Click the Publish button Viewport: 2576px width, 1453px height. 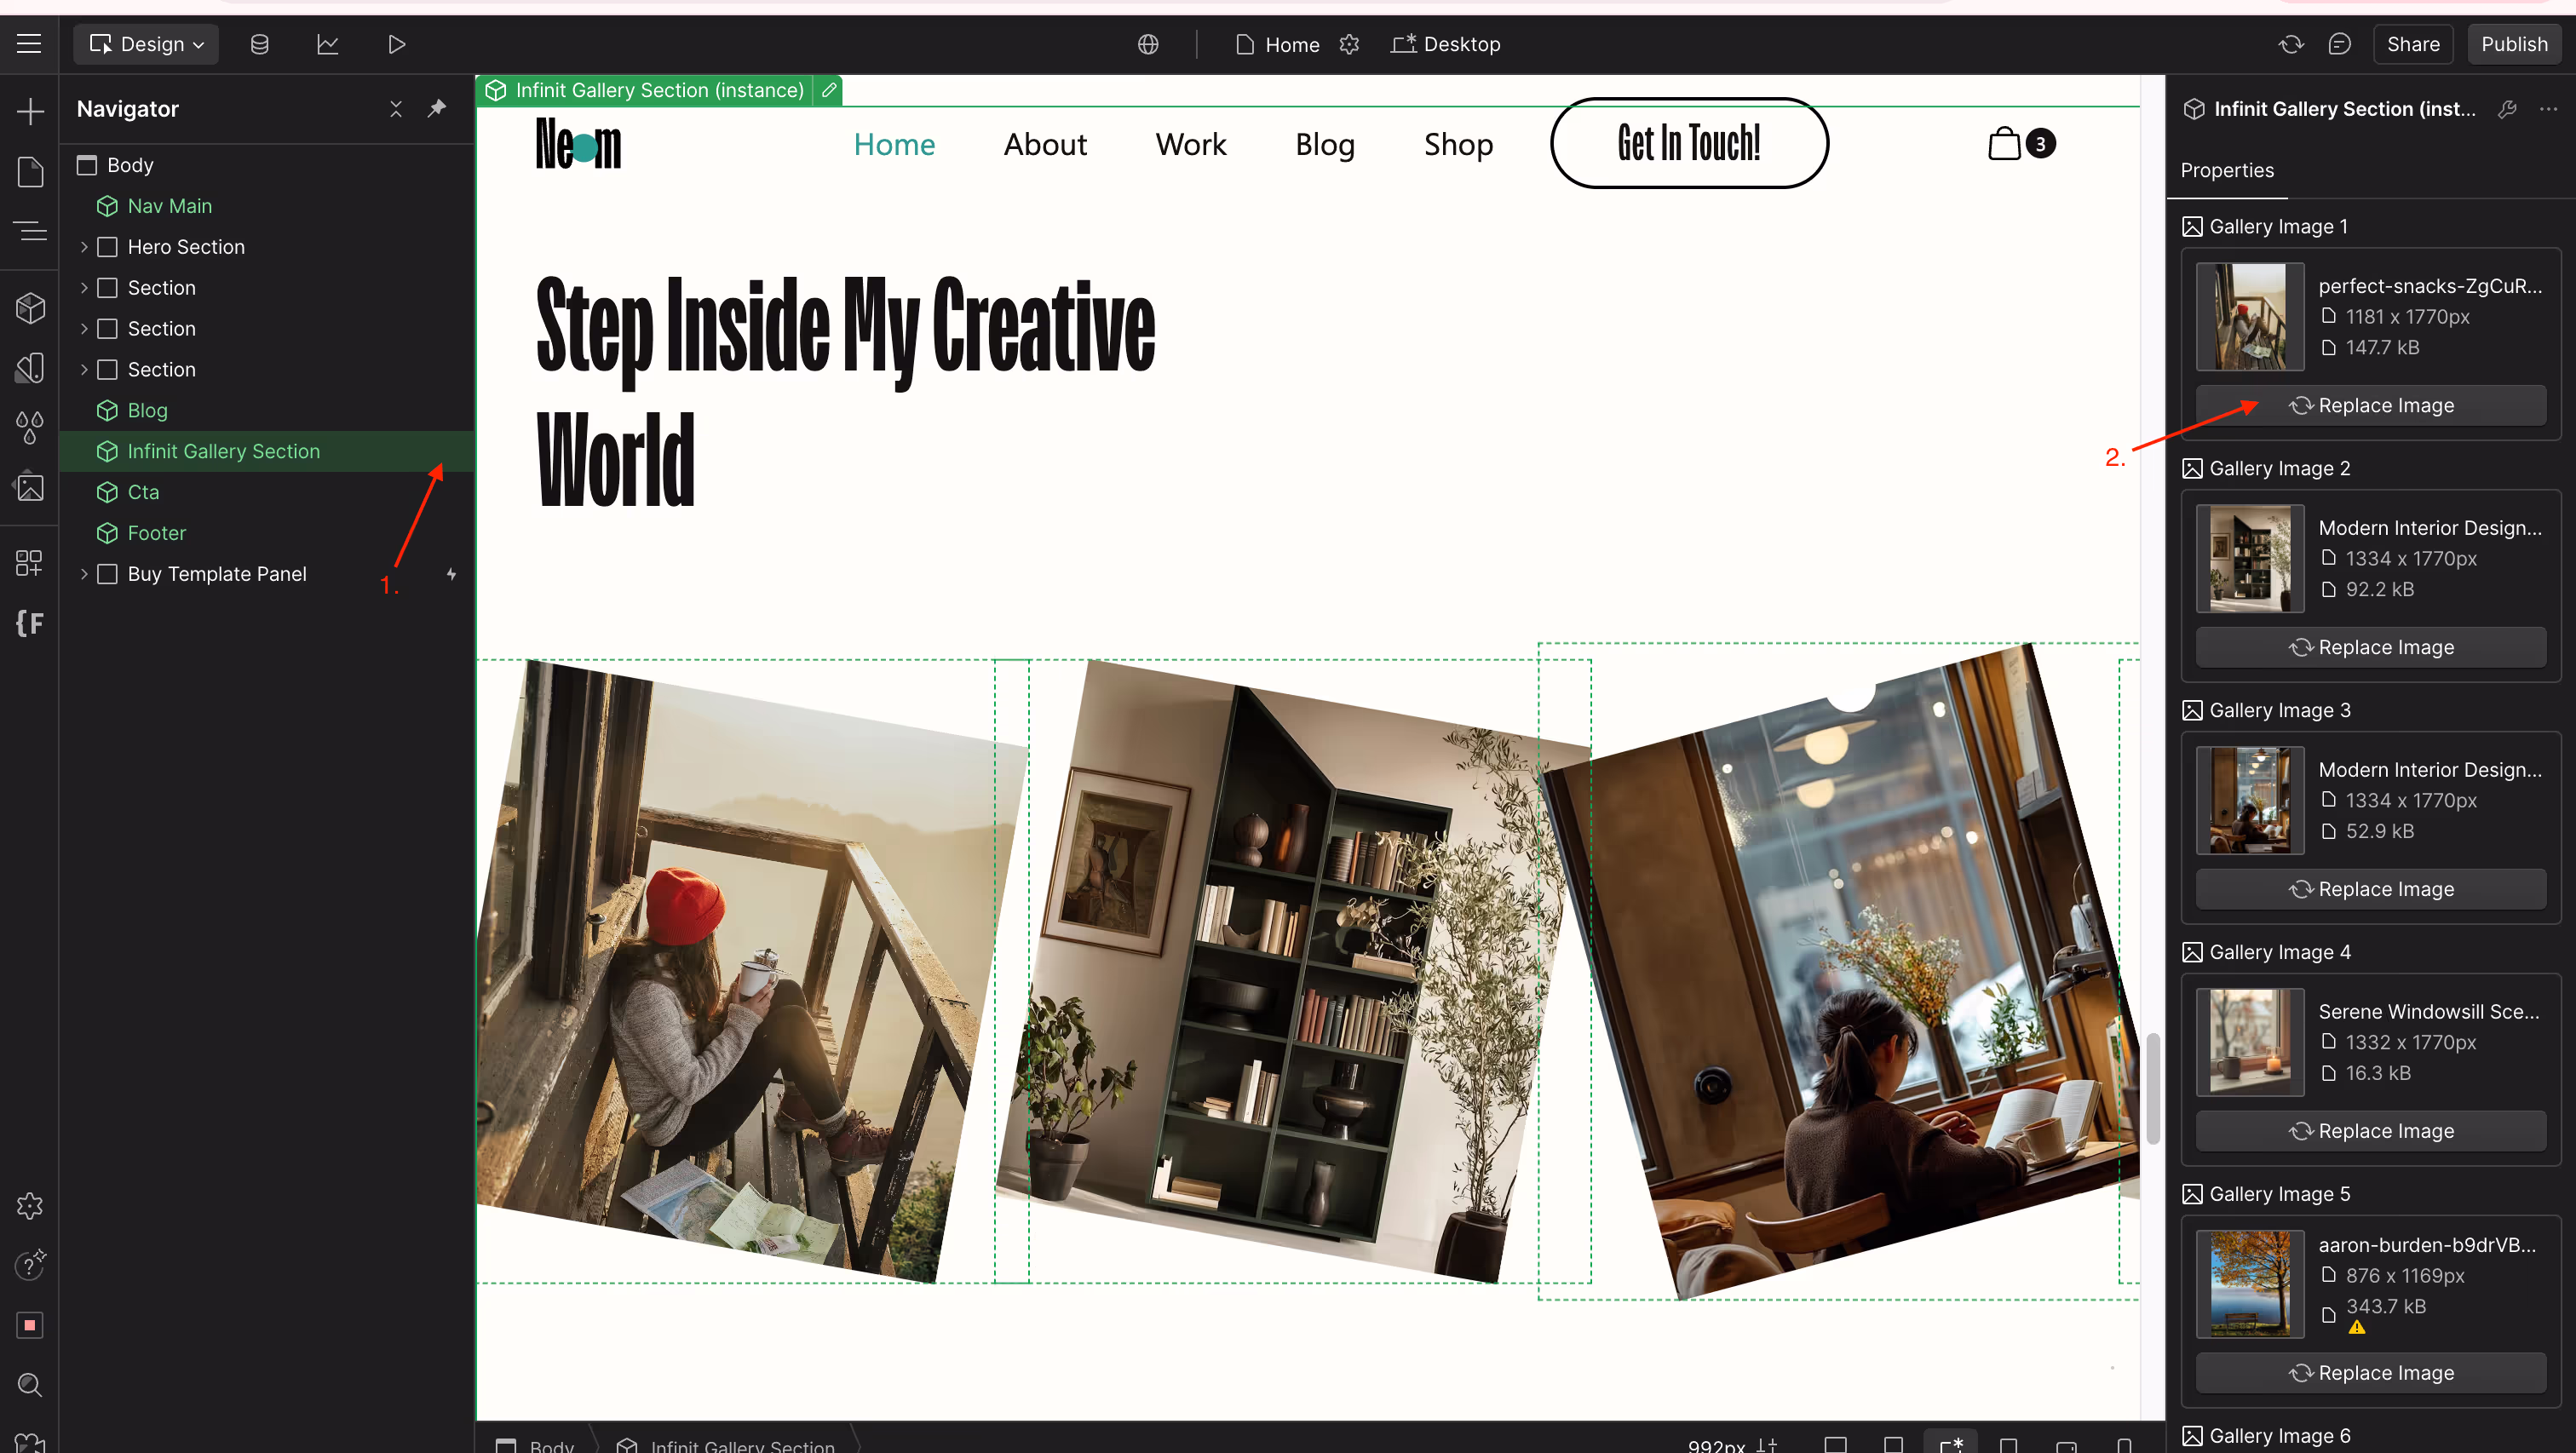click(2514, 44)
